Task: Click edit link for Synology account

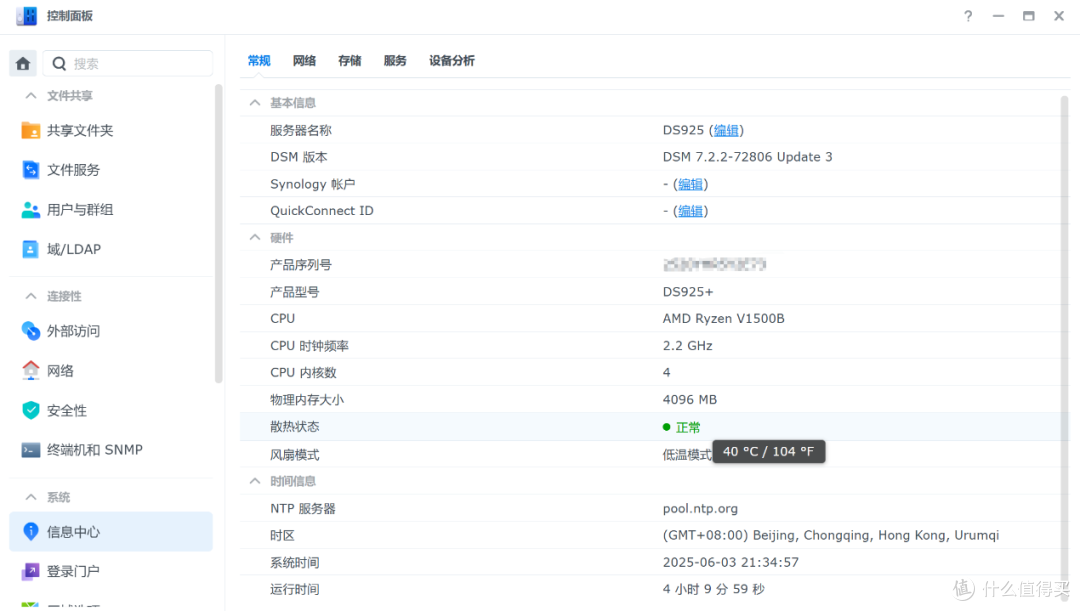Action: point(690,184)
